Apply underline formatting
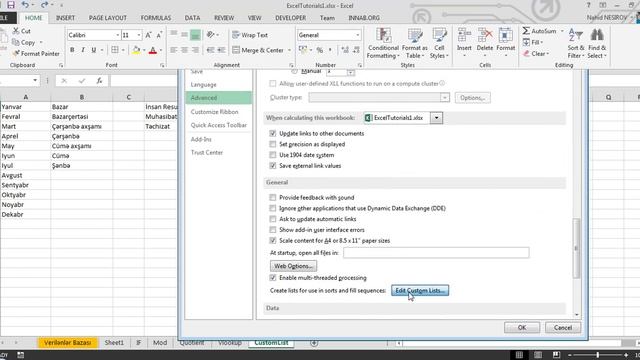Screen dimensions: 640x360 (x=94, y=50)
